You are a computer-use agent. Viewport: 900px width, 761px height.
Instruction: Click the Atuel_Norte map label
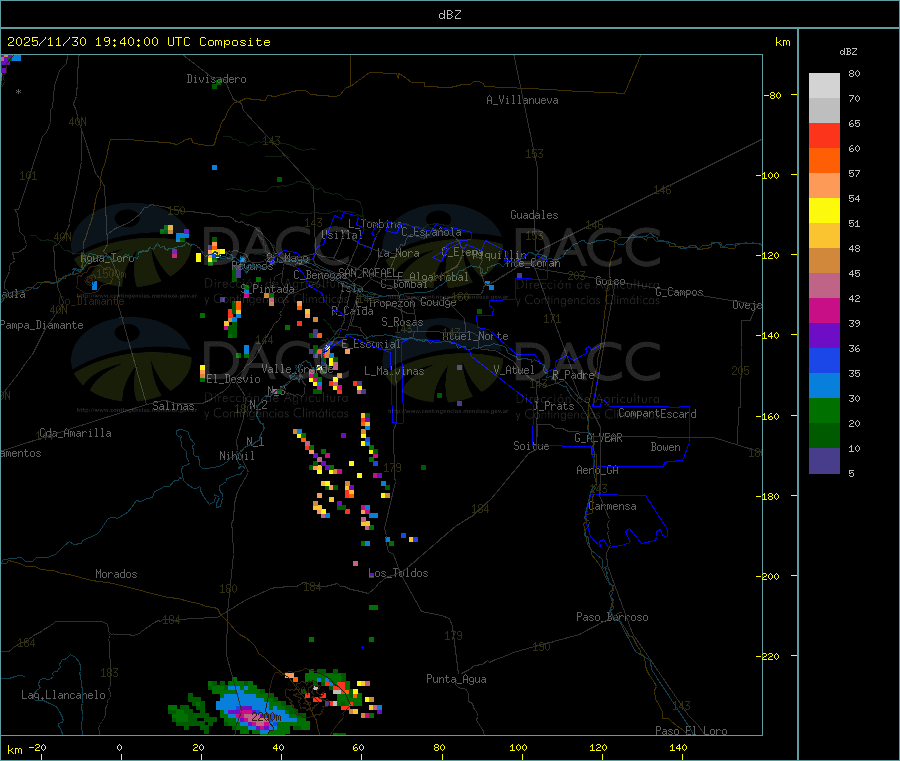[475, 336]
